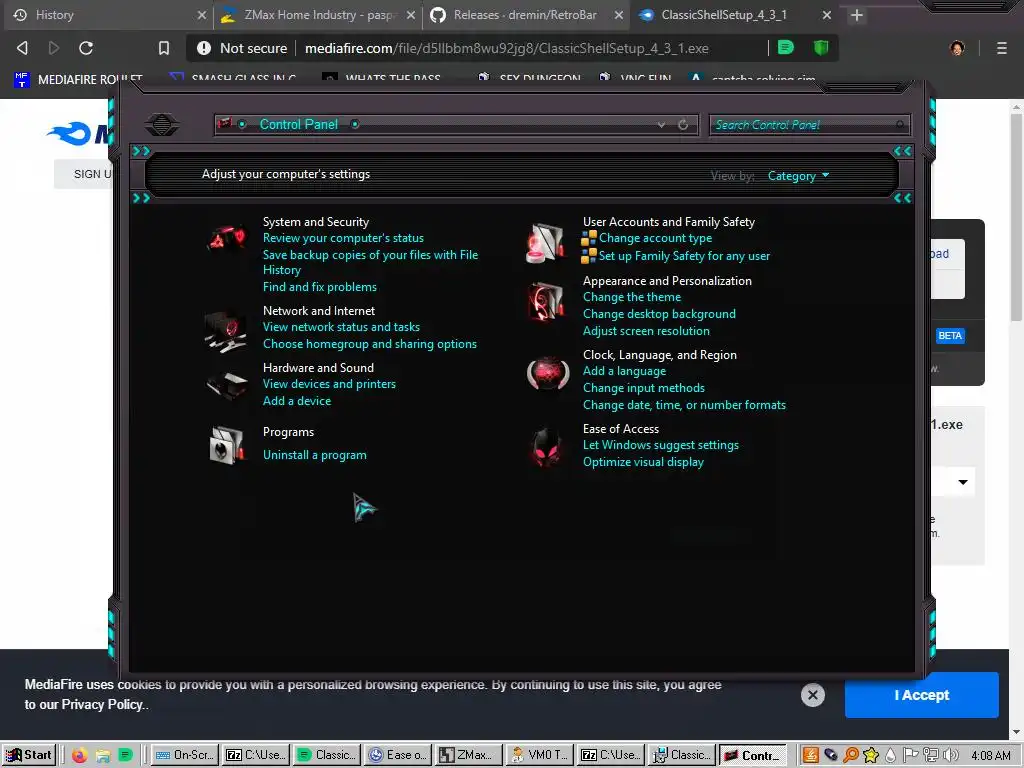
Task: Click Optimize visual display link
Action: pyautogui.click(x=643, y=462)
